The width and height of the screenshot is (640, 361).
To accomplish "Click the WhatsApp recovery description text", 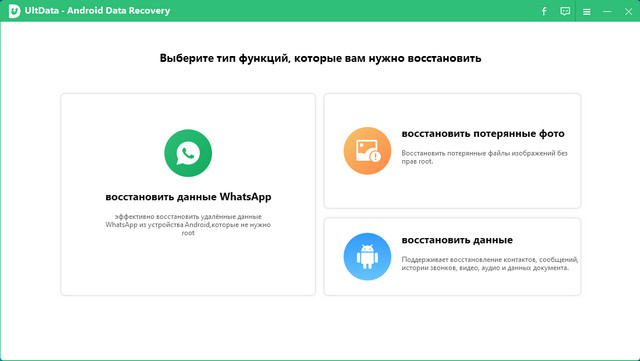I will (188, 225).
